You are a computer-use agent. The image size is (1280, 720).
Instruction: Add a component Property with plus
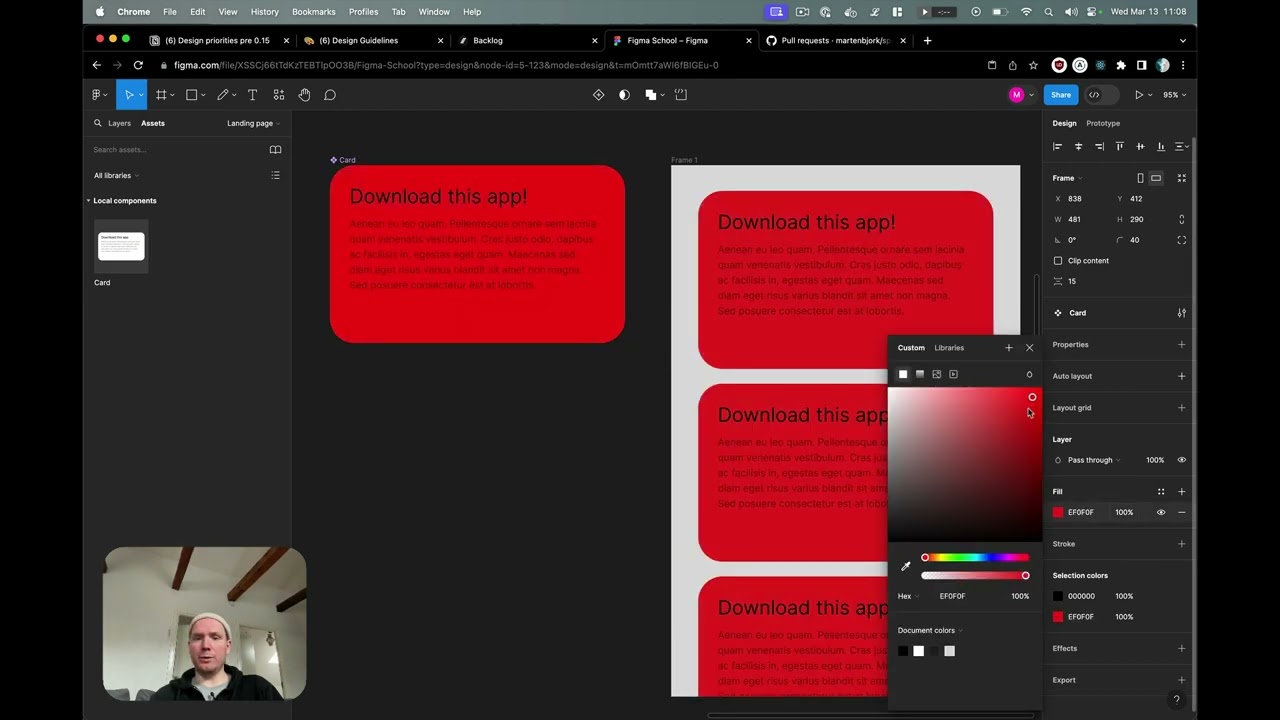1181,345
